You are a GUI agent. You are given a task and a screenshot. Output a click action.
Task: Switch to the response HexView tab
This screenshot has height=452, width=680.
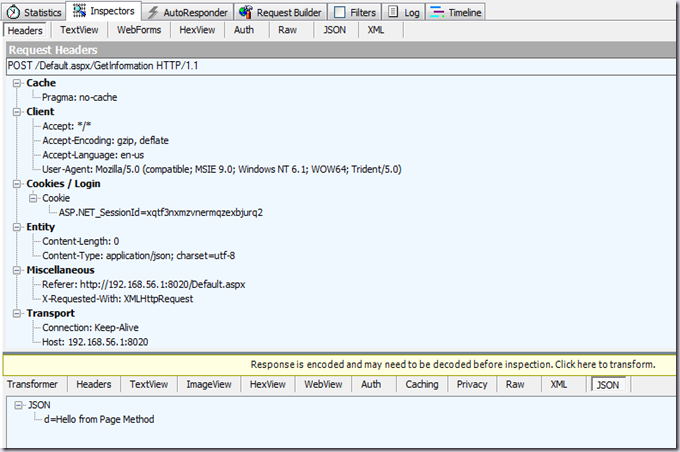click(268, 384)
